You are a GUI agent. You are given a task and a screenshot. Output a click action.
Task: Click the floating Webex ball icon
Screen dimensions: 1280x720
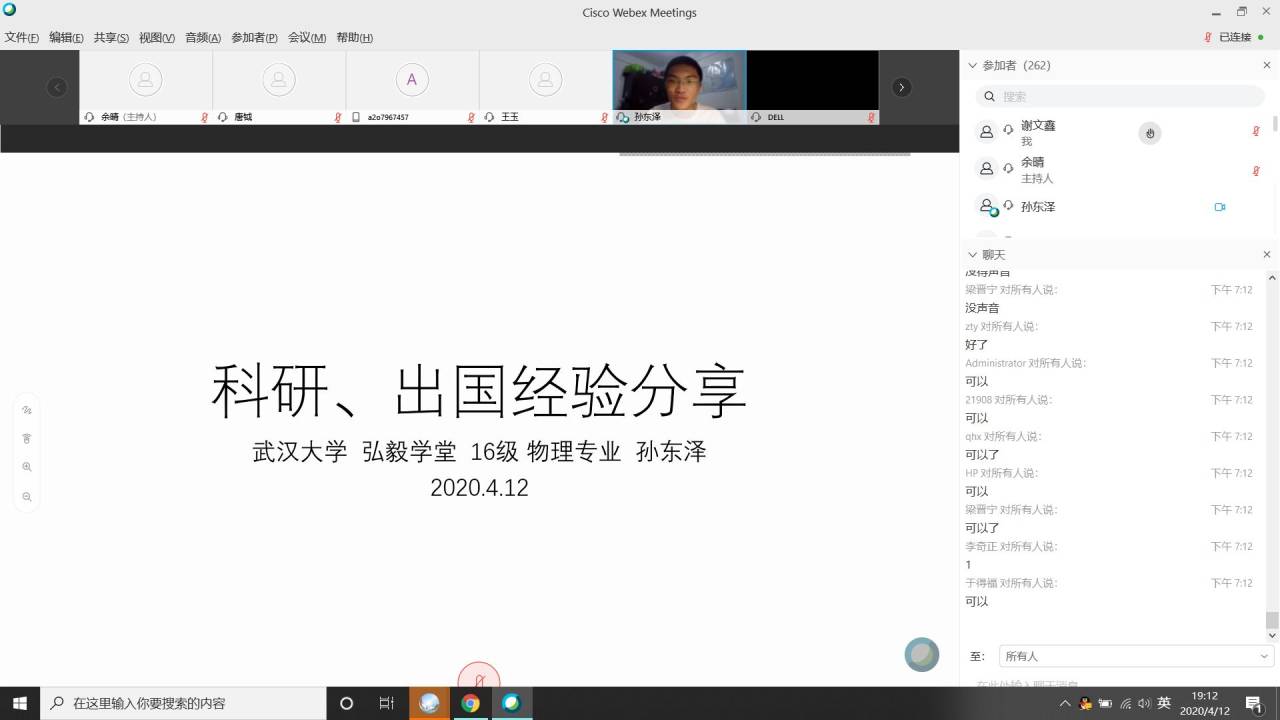click(922, 655)
